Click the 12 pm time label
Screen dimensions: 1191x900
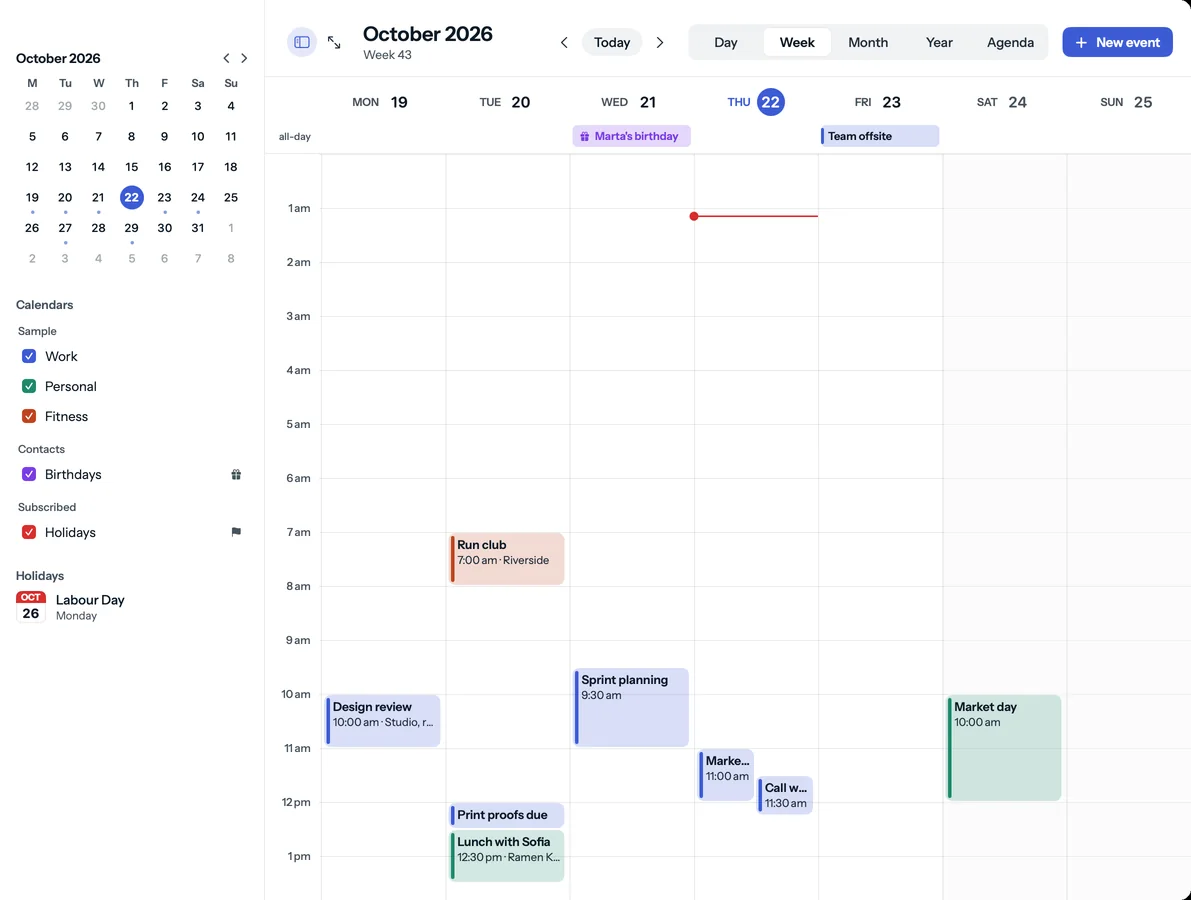pyautogui.click(x=296, y=802)
